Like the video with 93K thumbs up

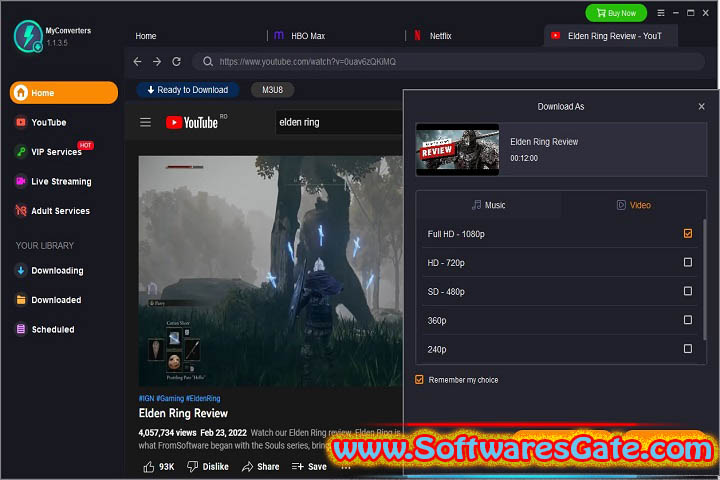pos(159,467)
